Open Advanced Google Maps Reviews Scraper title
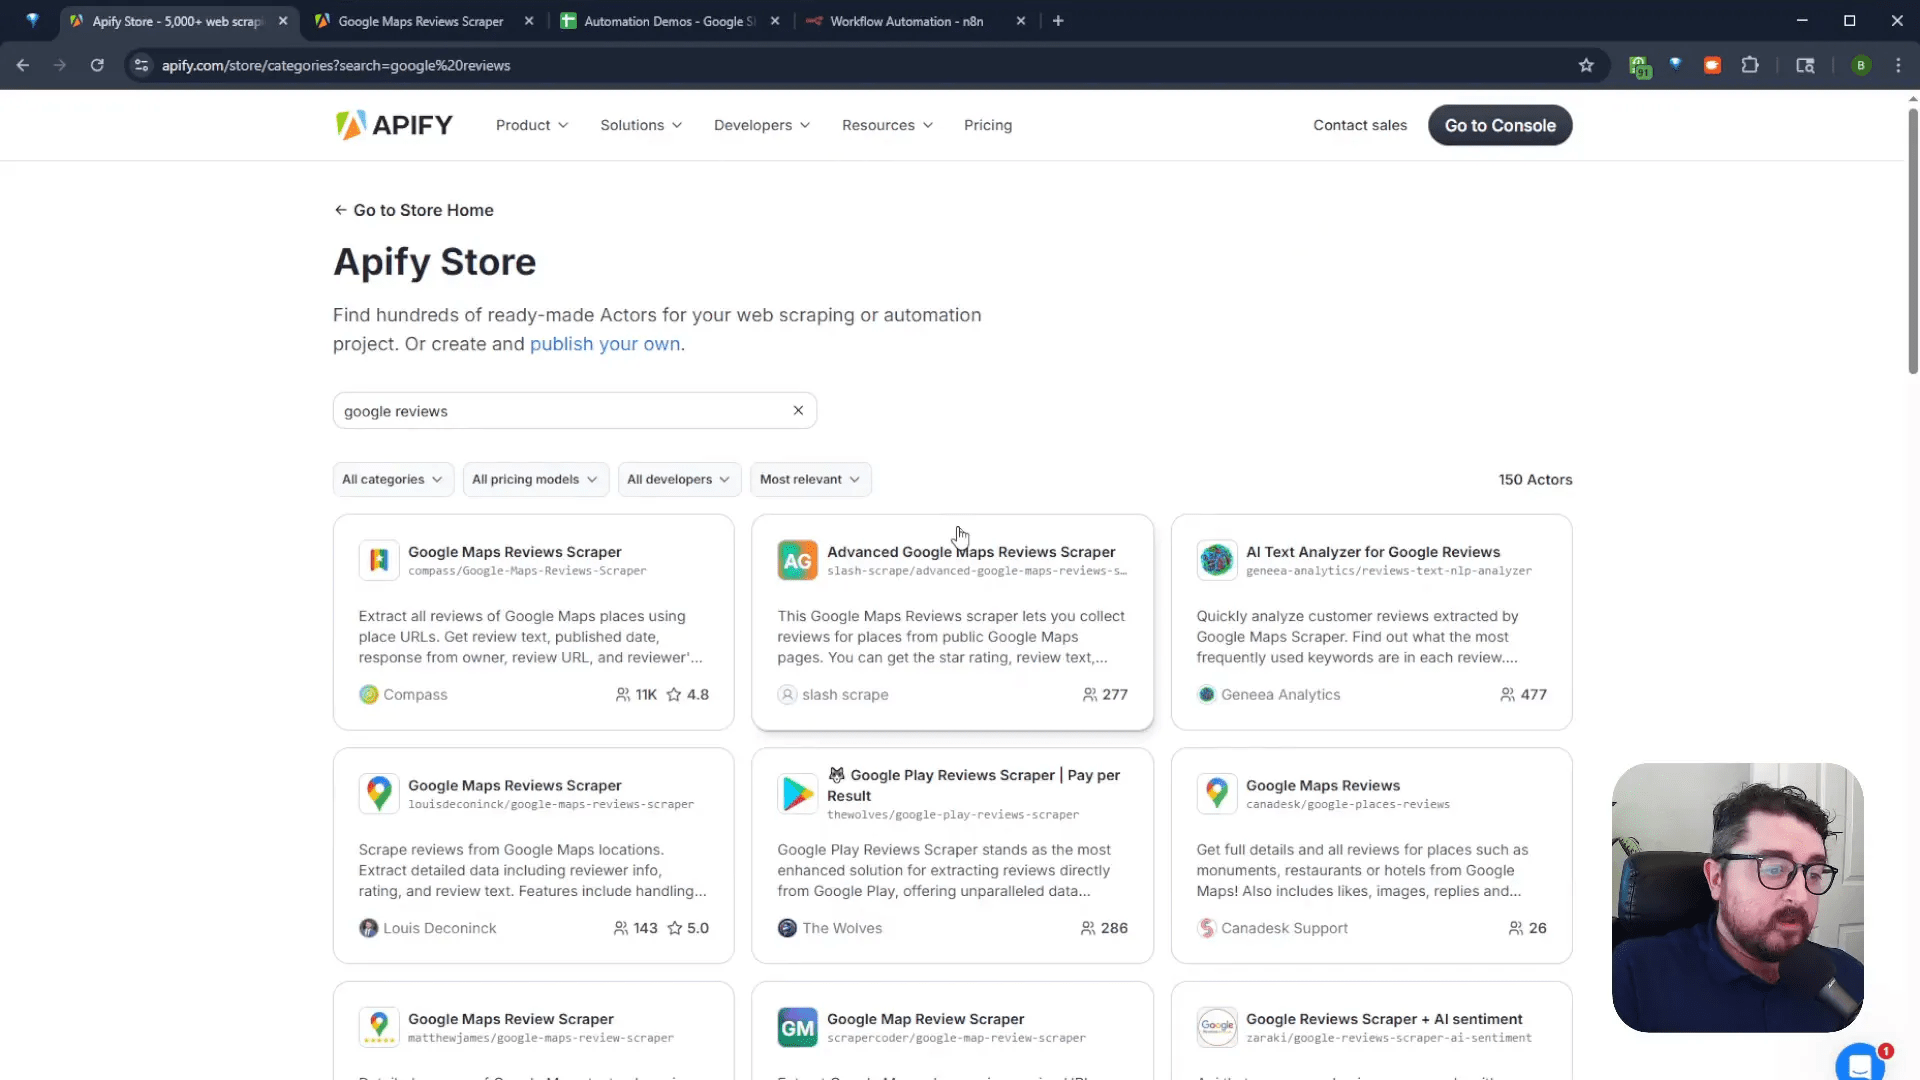This screenshot has height=1080, width=1920. 971,552
